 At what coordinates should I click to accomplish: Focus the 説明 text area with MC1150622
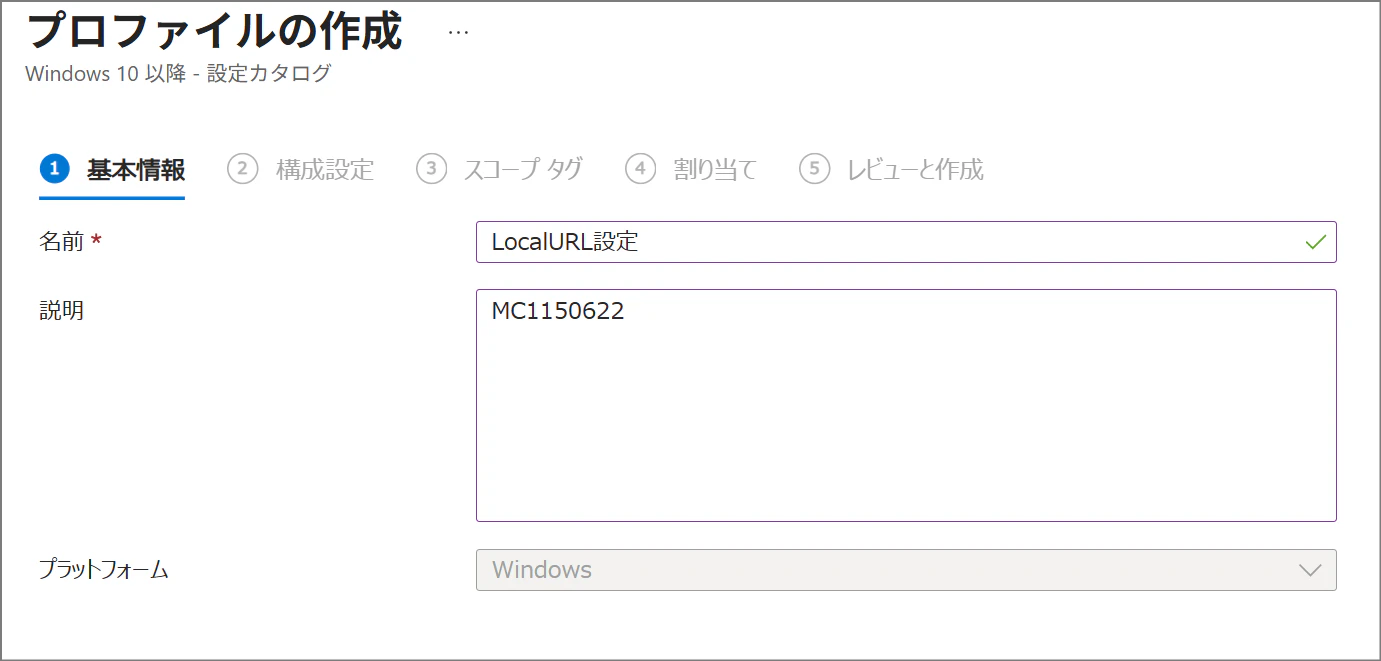(x=906, y=405)
